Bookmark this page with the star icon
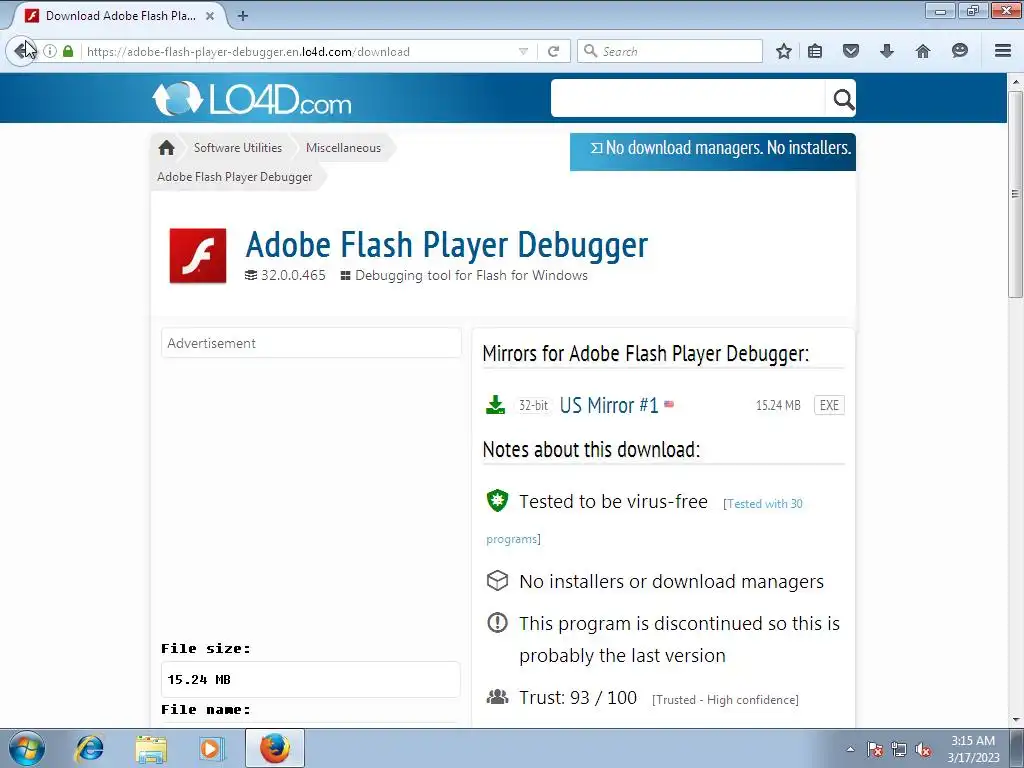This screenshot has width=1024, height=768. 784,51
